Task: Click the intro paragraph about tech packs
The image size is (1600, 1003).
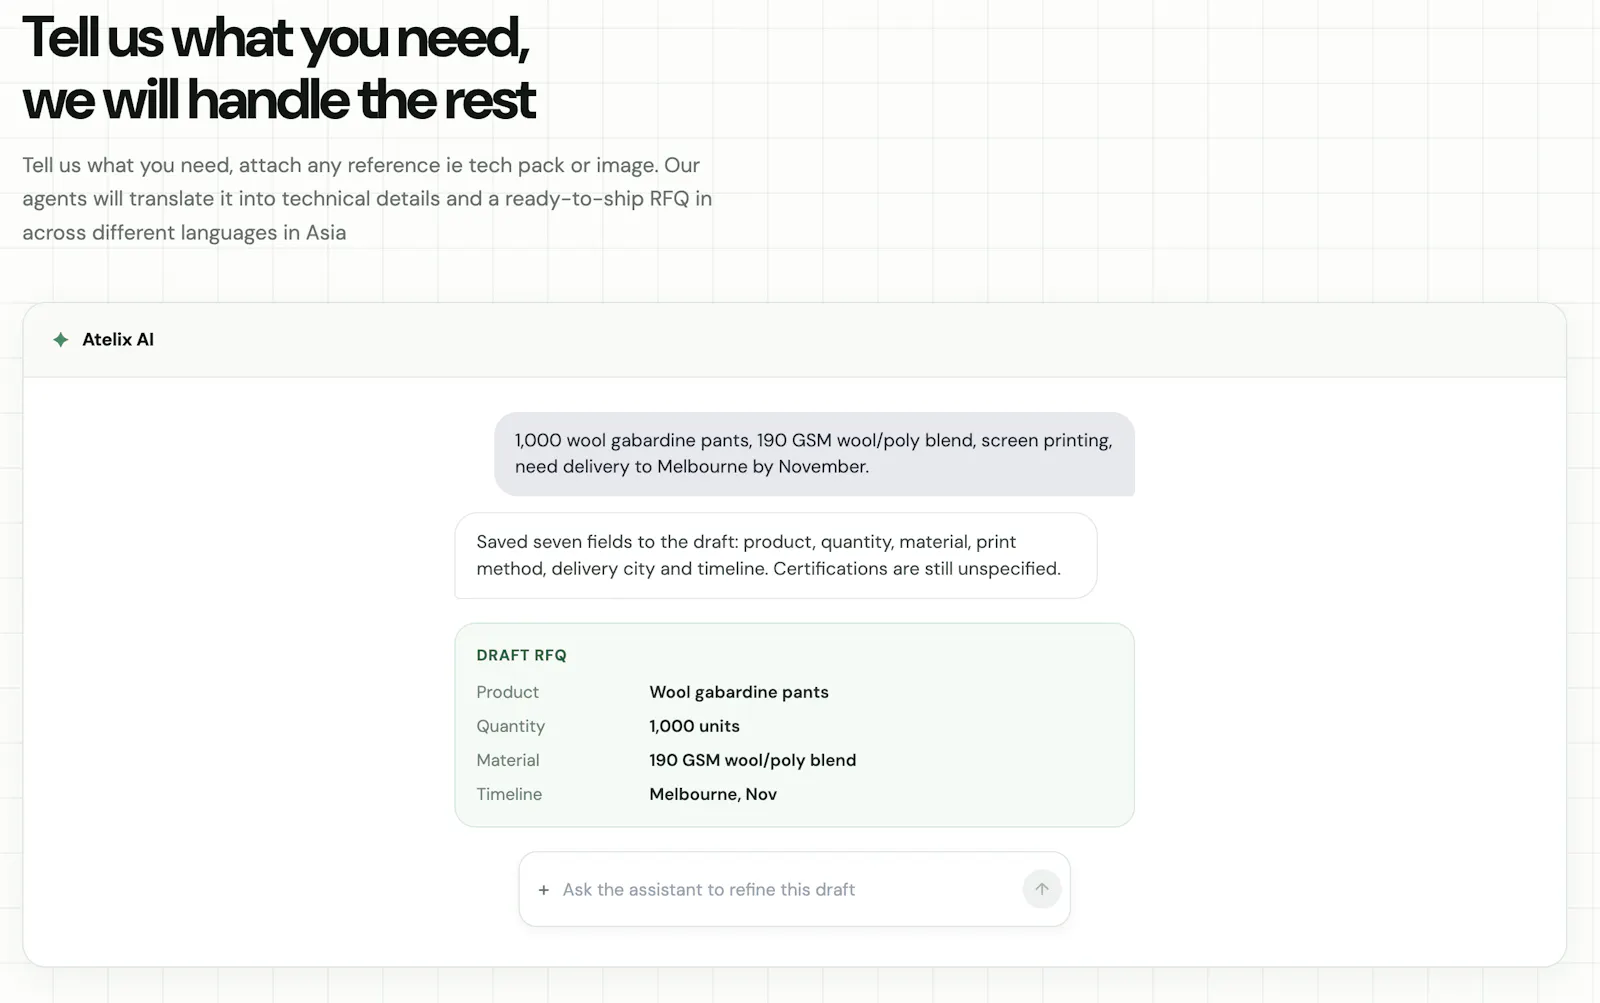Action: click(x=367, y=199)
